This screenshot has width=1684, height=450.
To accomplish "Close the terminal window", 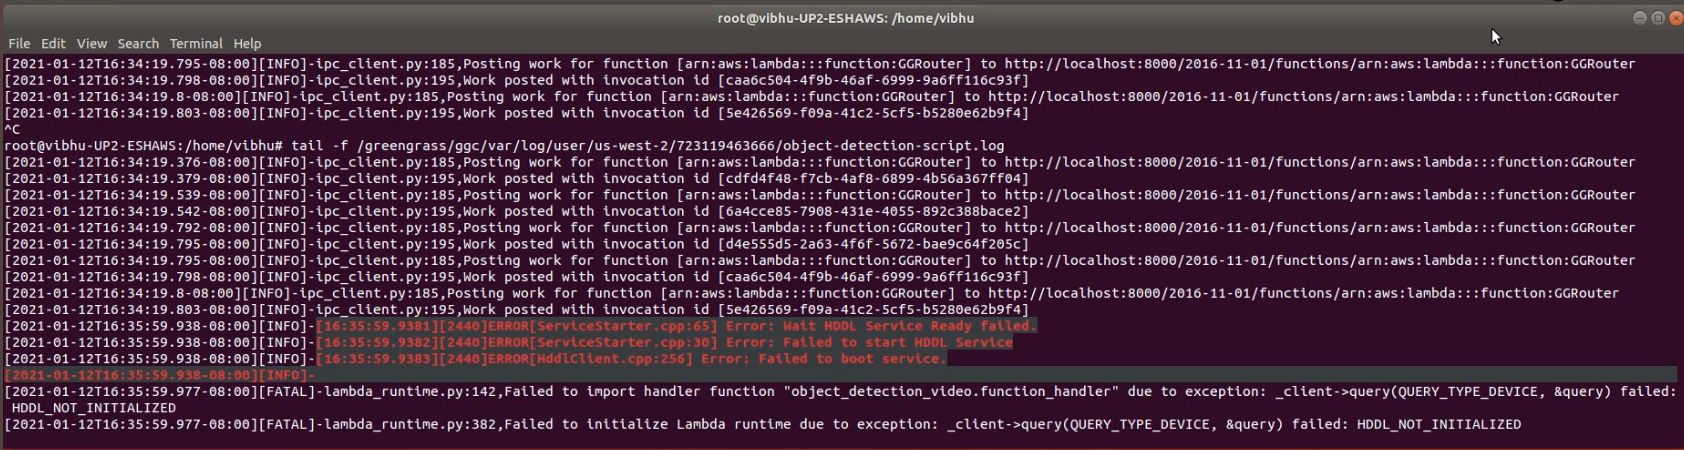I will 1676,18.
